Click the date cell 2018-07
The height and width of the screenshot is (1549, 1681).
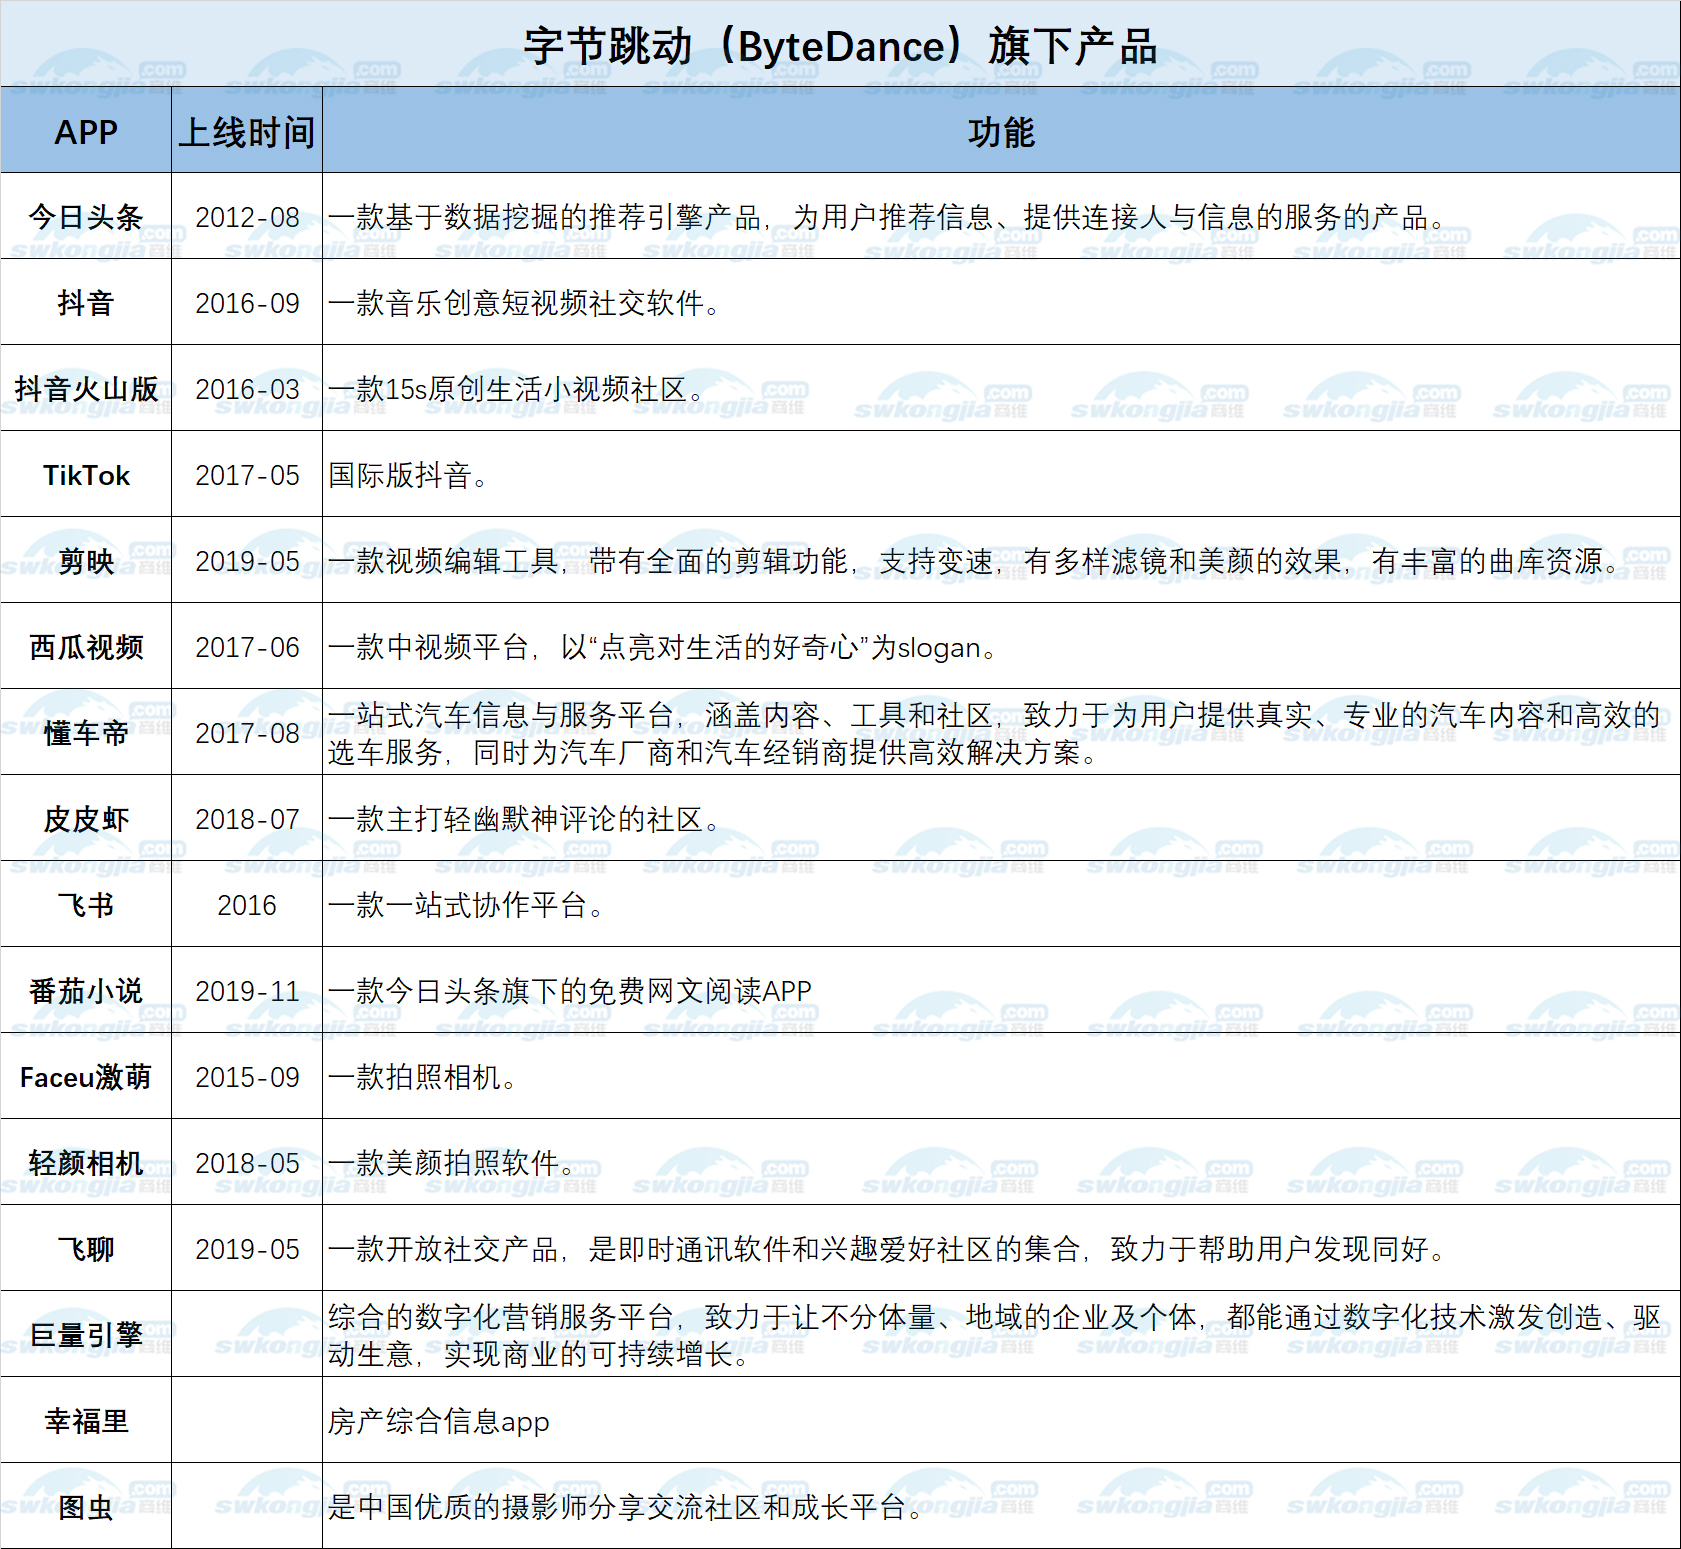pyautogui.click(x=247, y=819)
